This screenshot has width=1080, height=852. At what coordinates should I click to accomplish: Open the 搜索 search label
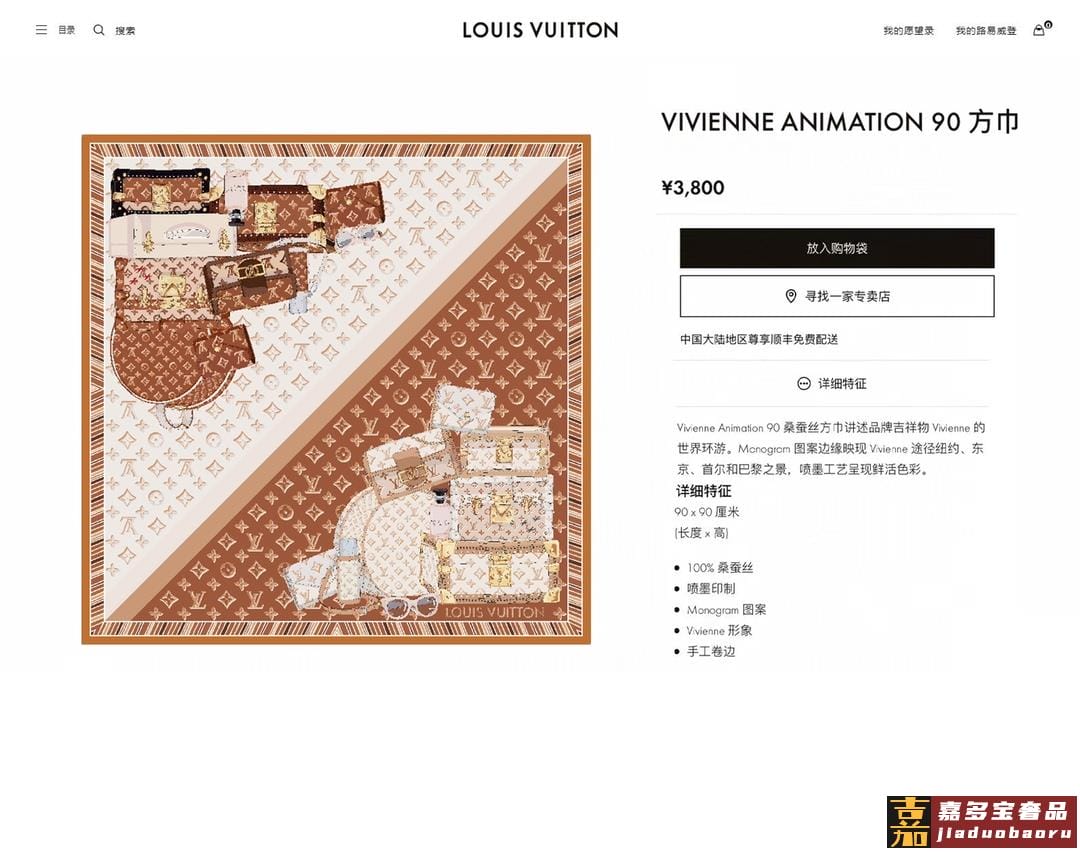pos(125,30)
